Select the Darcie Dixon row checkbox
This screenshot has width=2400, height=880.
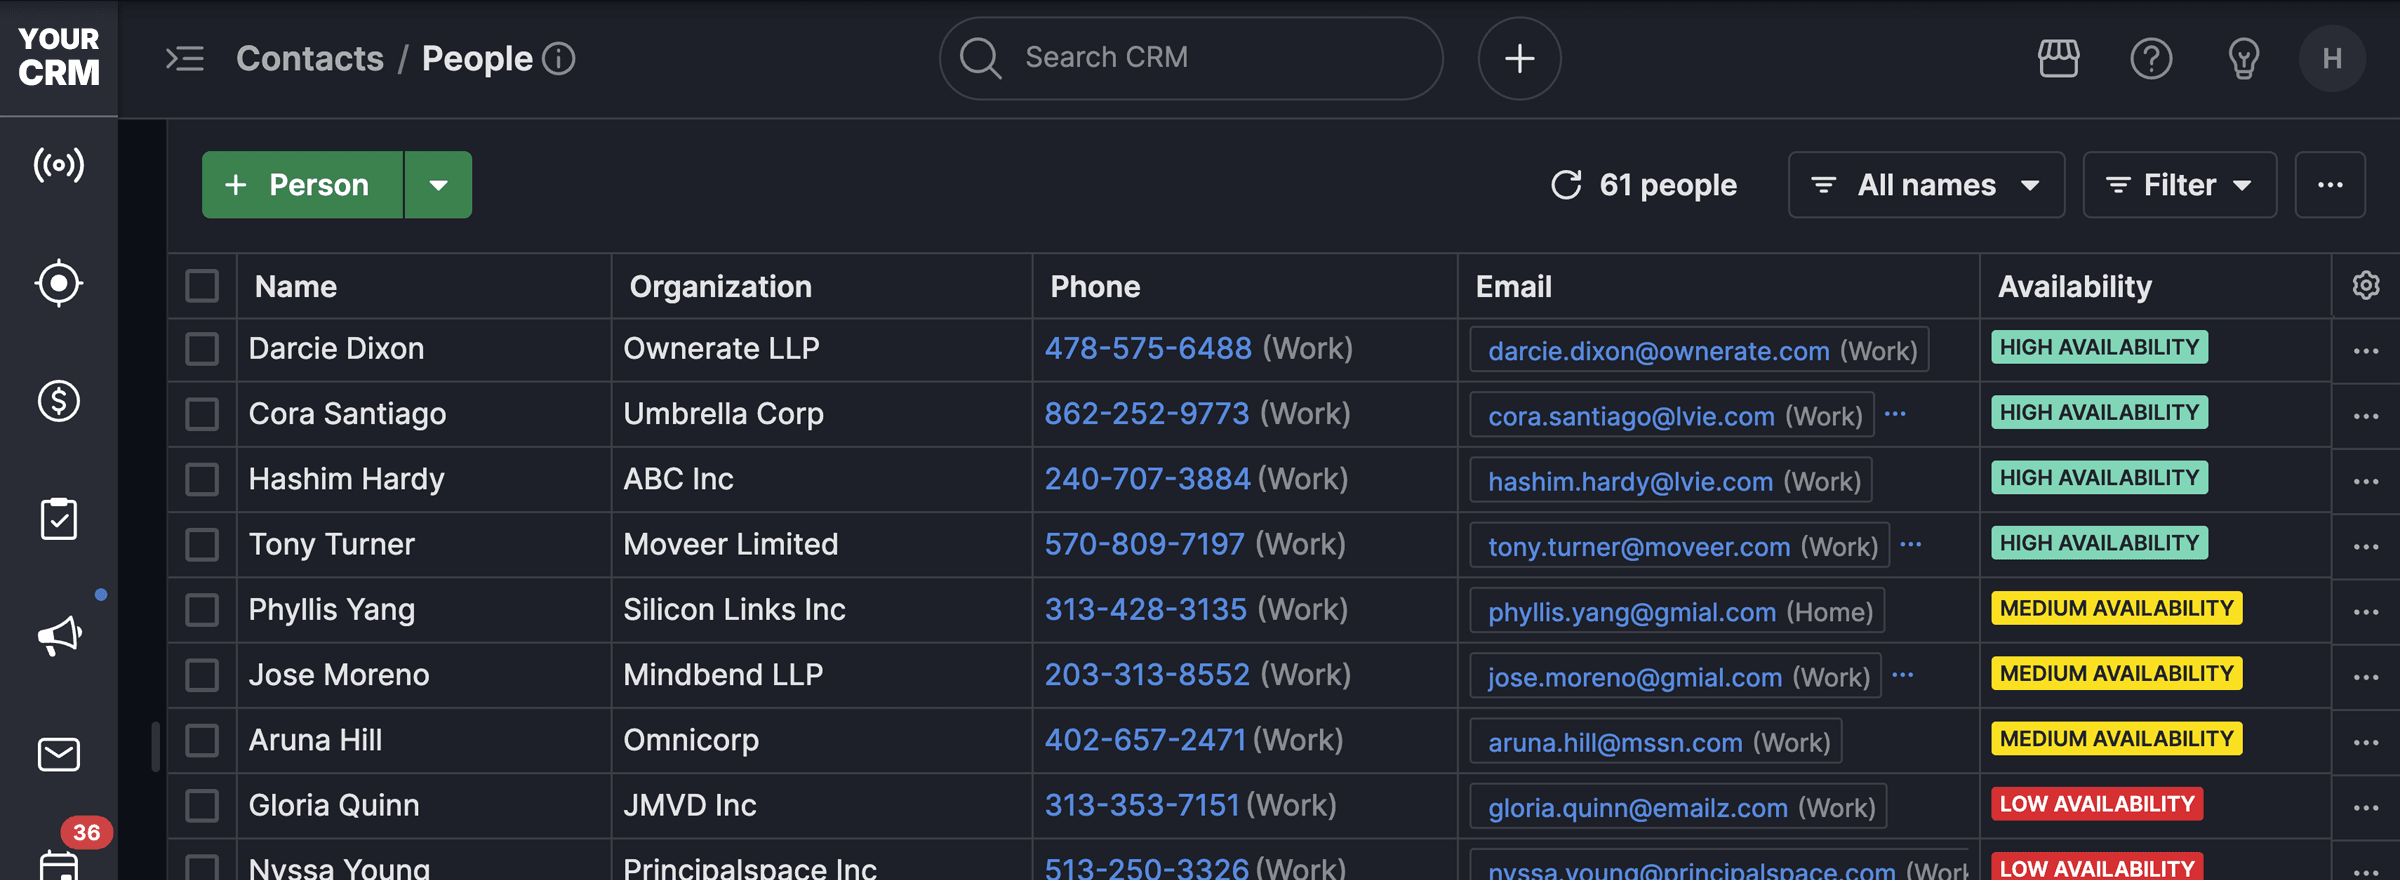click(x=202, y=349)
